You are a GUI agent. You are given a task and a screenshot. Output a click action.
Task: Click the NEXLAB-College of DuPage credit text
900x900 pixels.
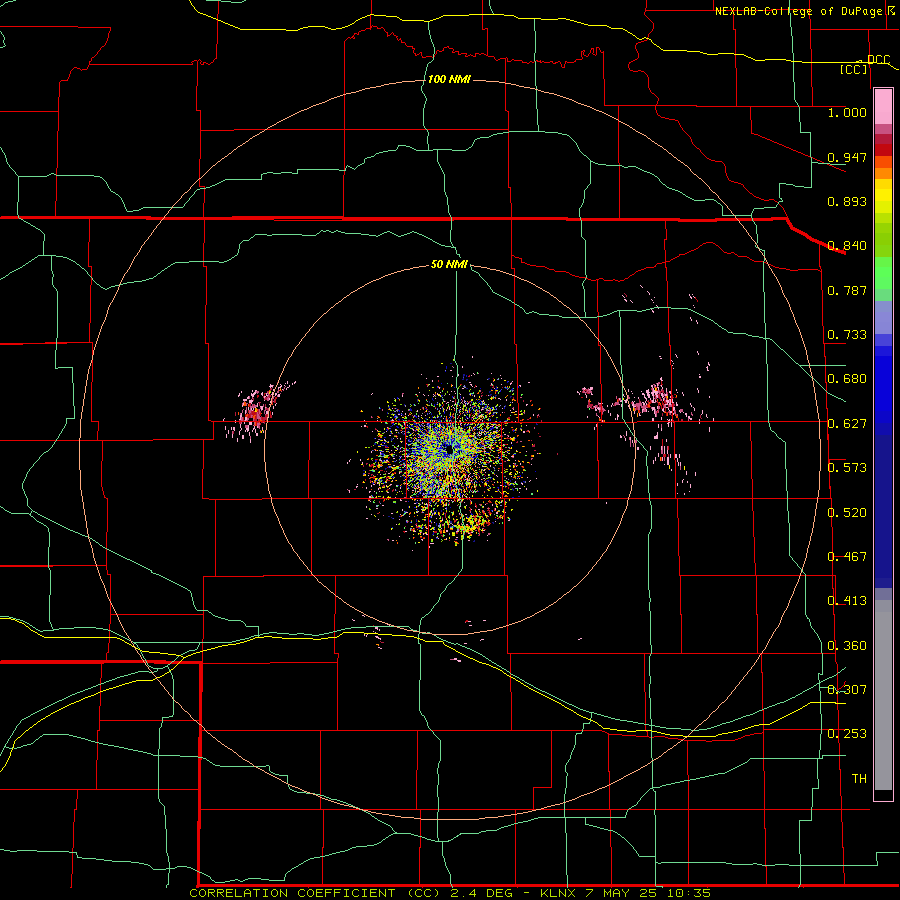[x=798, y=11]
